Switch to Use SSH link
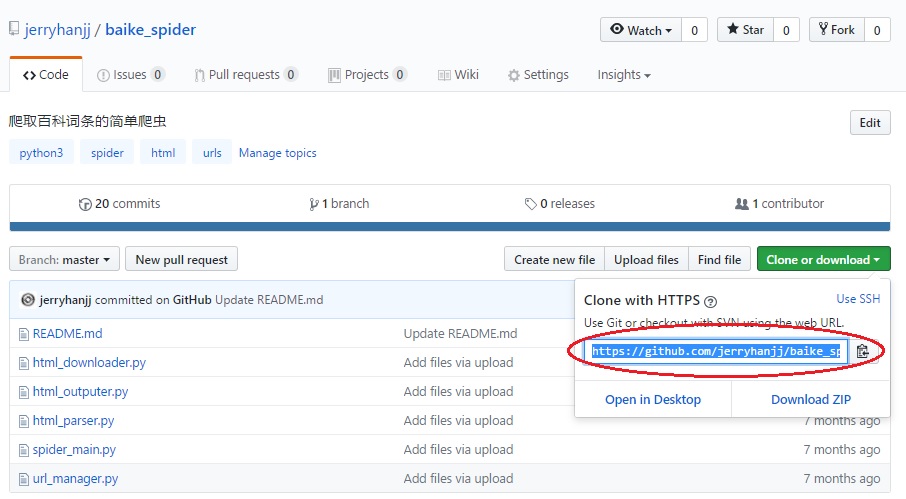 click(858, 299)
